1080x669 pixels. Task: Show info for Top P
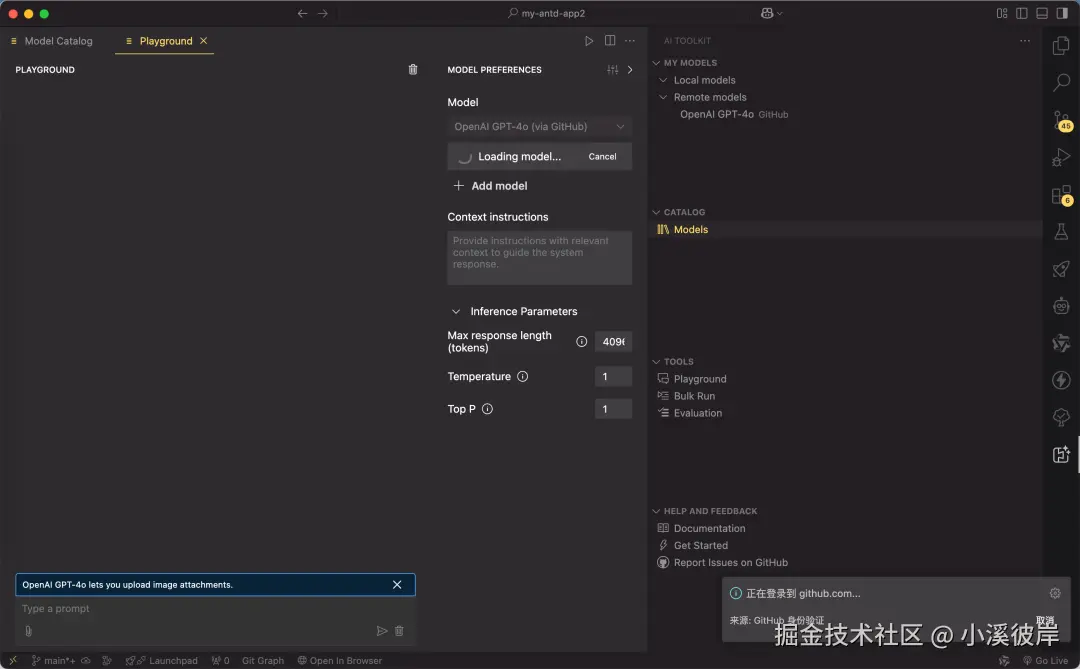tap(487, 409)
